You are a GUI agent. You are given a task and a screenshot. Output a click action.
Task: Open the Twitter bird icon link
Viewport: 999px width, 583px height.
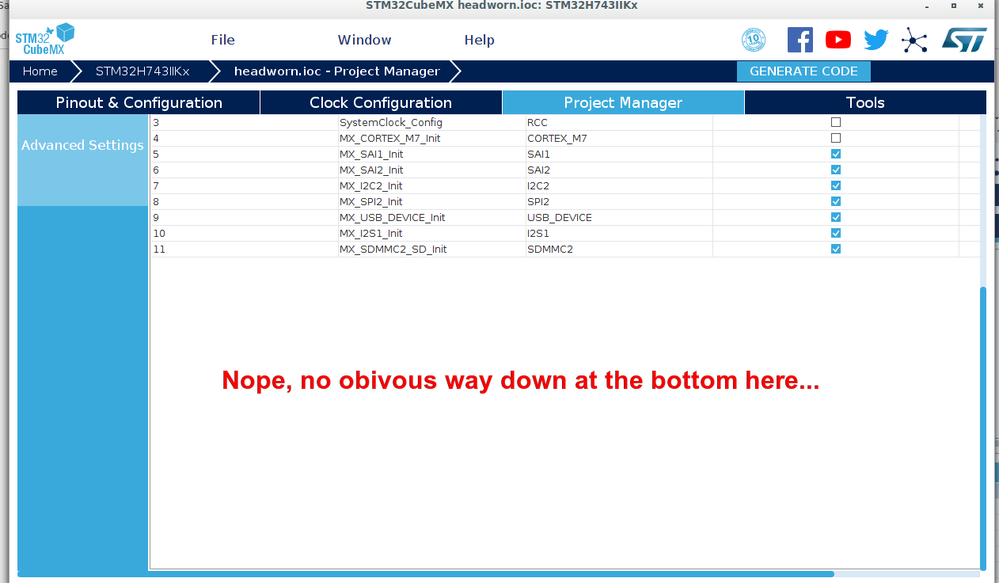[876, 40]
